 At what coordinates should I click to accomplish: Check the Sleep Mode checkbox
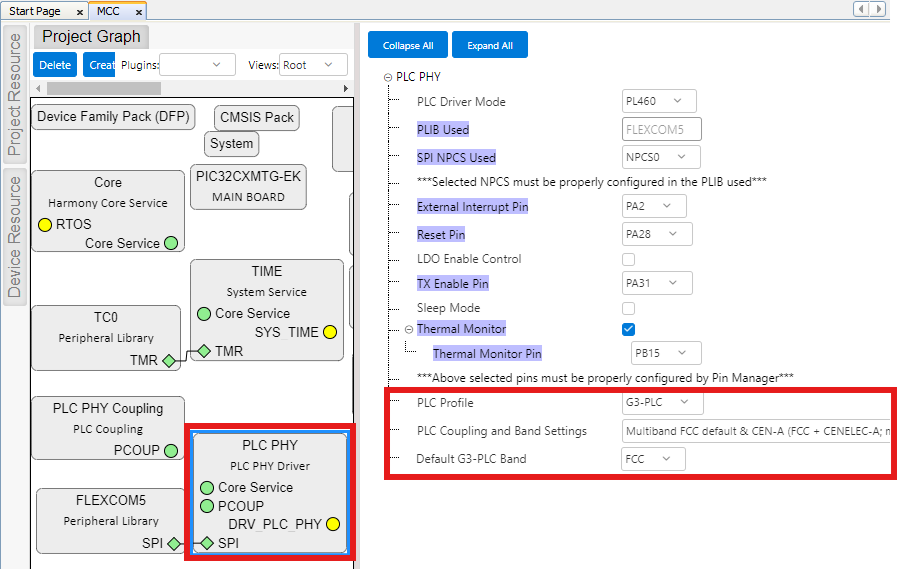[x=629, y=308]
